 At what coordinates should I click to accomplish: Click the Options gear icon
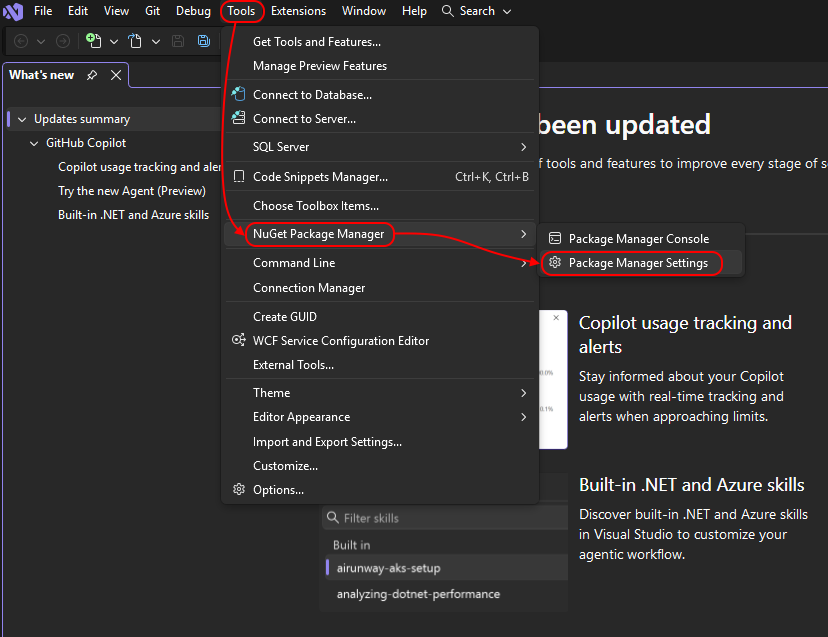click(239, 489)
